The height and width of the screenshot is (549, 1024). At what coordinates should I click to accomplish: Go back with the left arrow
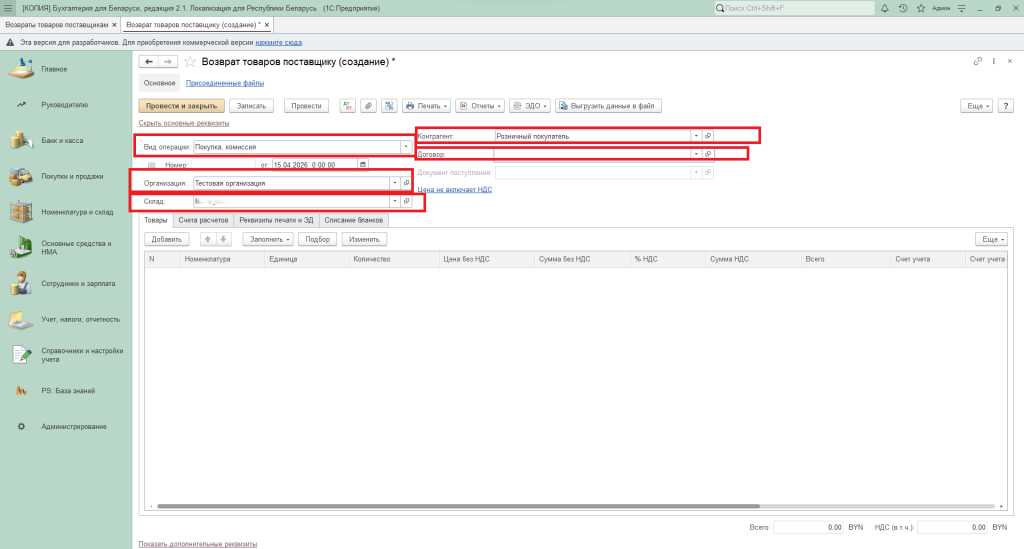(x=150, y=62)
